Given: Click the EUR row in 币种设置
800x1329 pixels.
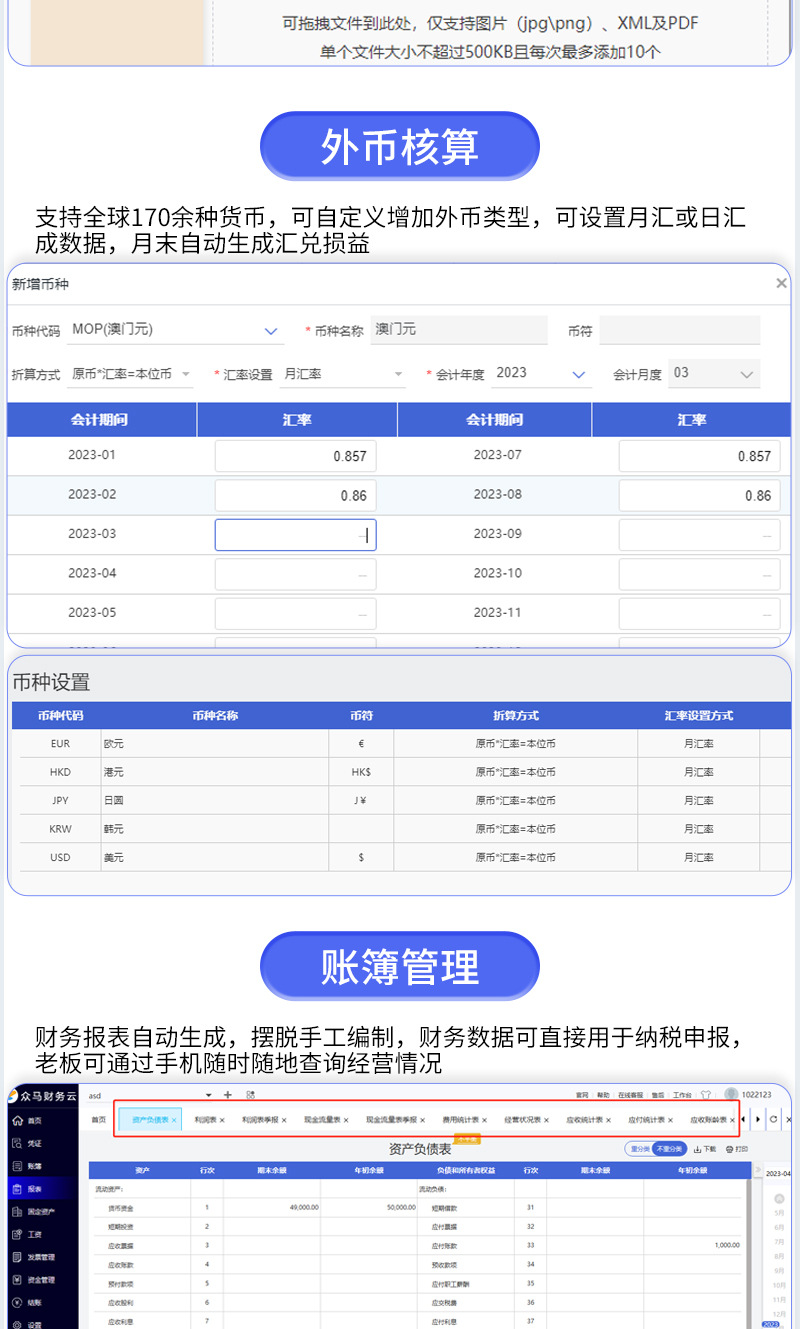Looking at the screenshot, I should click(x=405, y=744).
